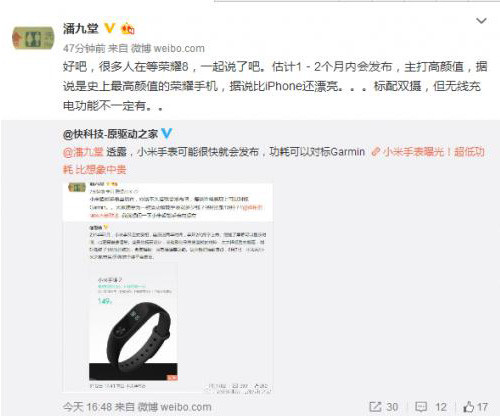Open 潘九堂's profile avatar
The width and height of the screenshot is (500, 416).
pos(33,38)
